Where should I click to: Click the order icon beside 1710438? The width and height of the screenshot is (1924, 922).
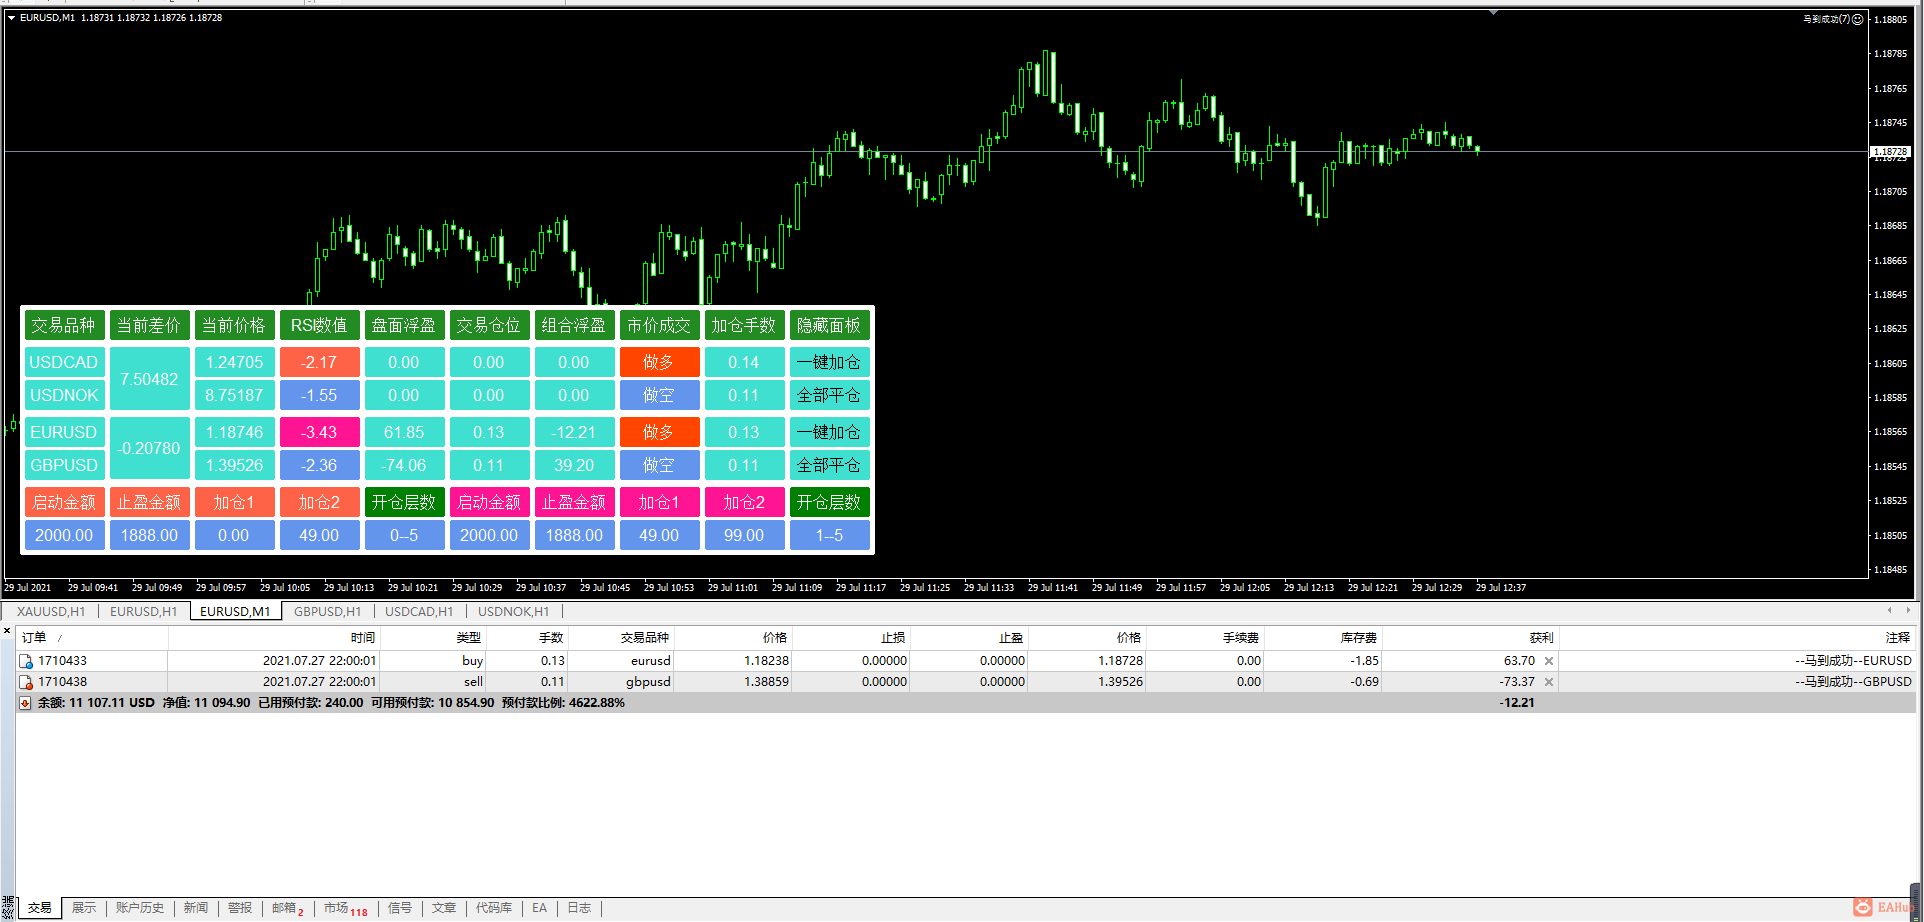point(26,682)
